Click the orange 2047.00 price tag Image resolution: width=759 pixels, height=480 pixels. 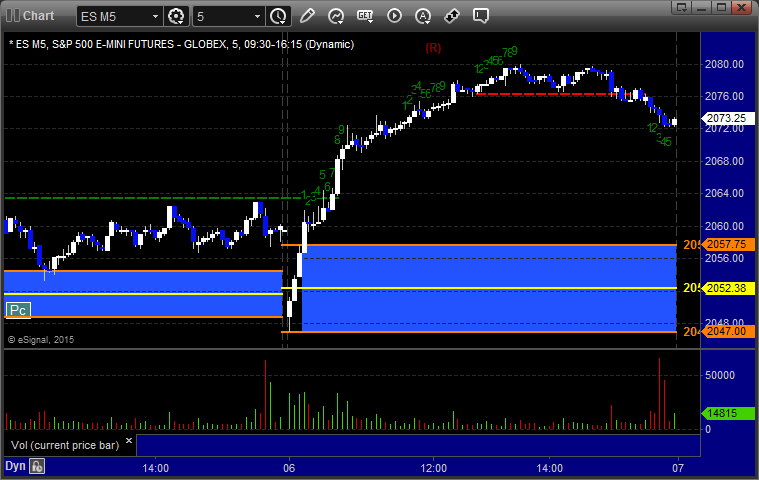coord(727,332)
